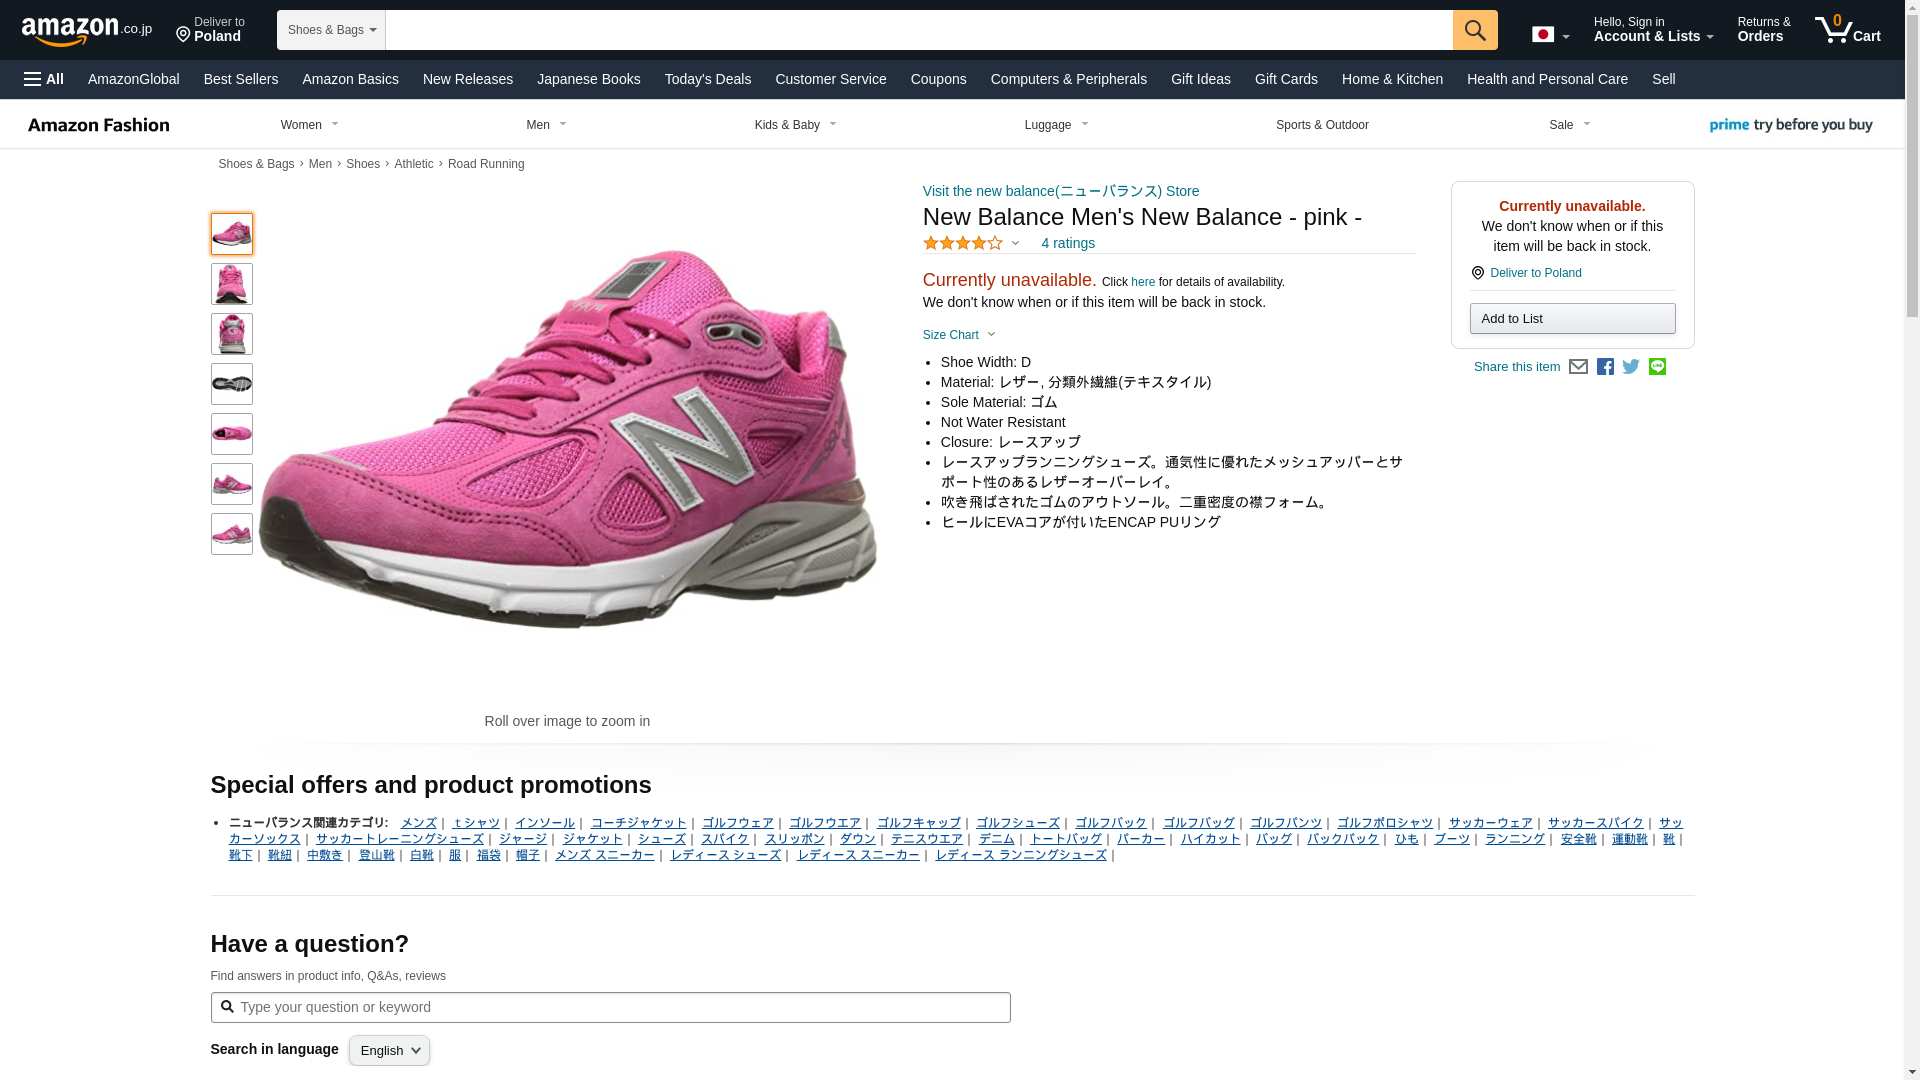Open the All hamburger menu

click(x=44, y=79)
